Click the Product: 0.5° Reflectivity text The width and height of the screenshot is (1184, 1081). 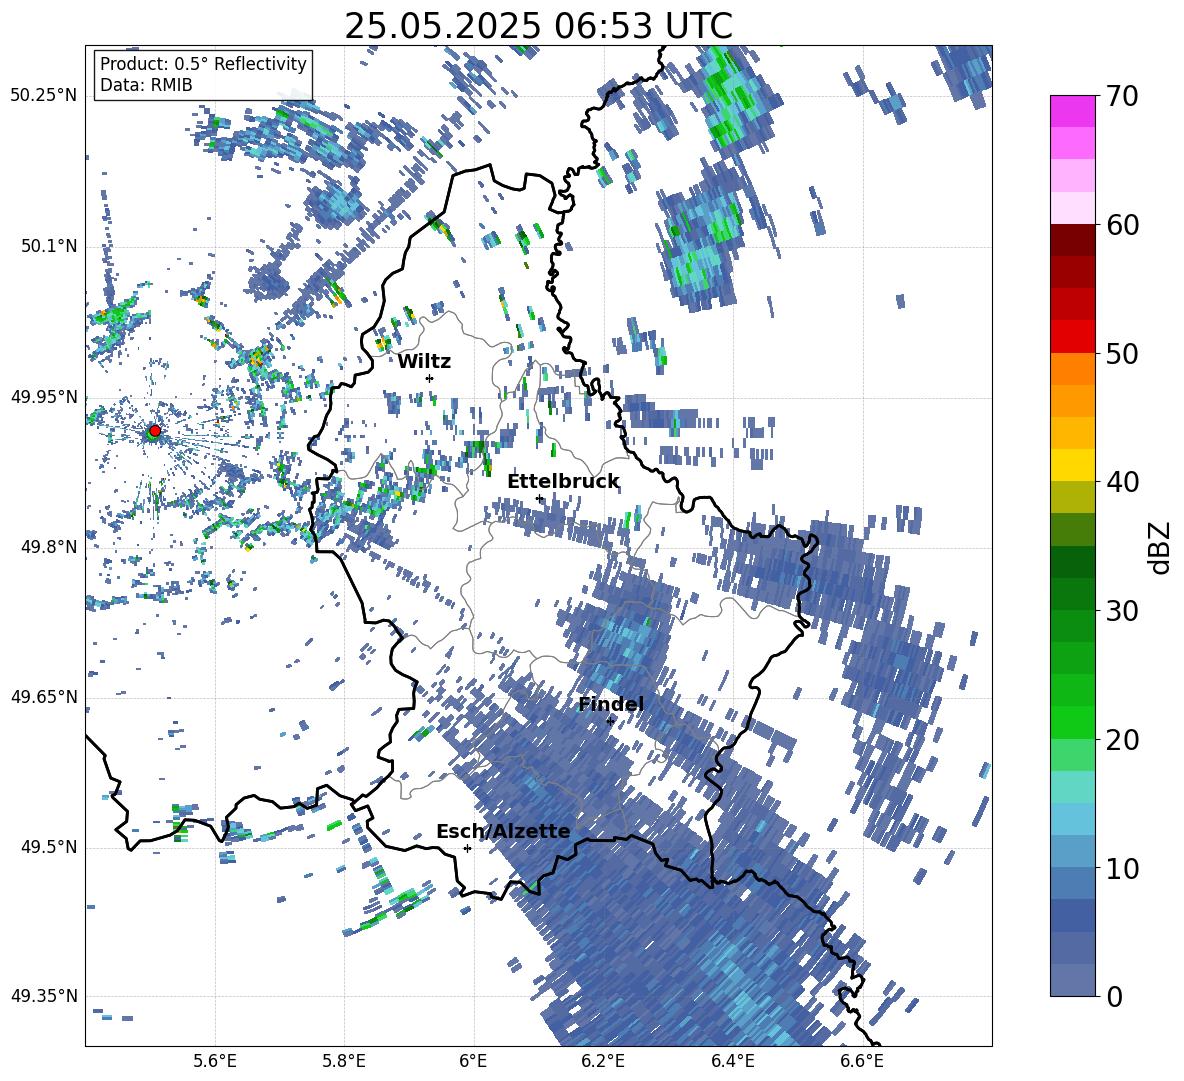click(x=203, y=64)
